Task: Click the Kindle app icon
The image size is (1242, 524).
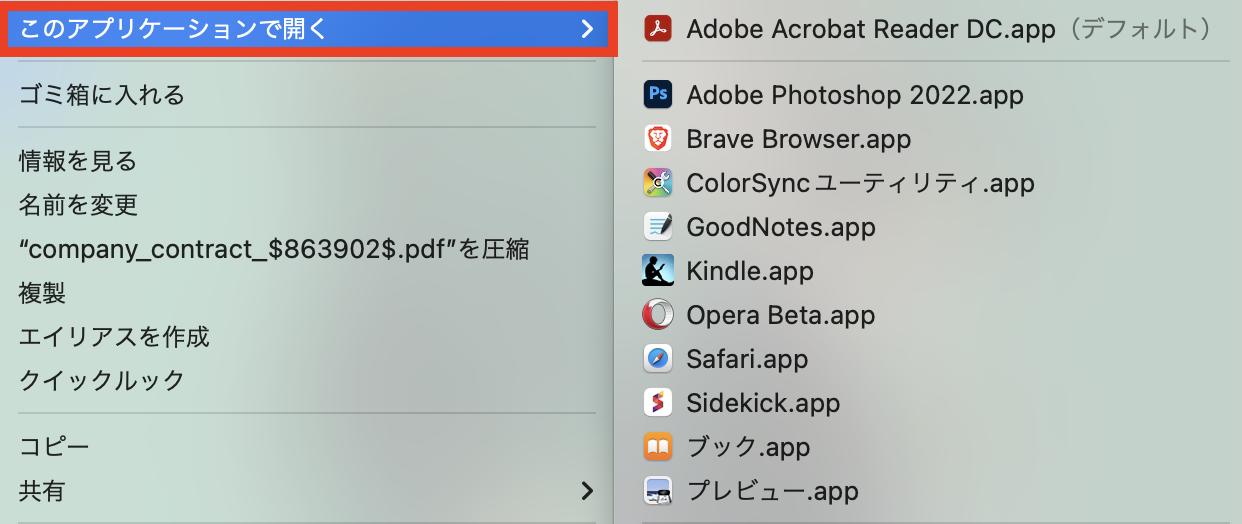Action: (x=657, y=271)
